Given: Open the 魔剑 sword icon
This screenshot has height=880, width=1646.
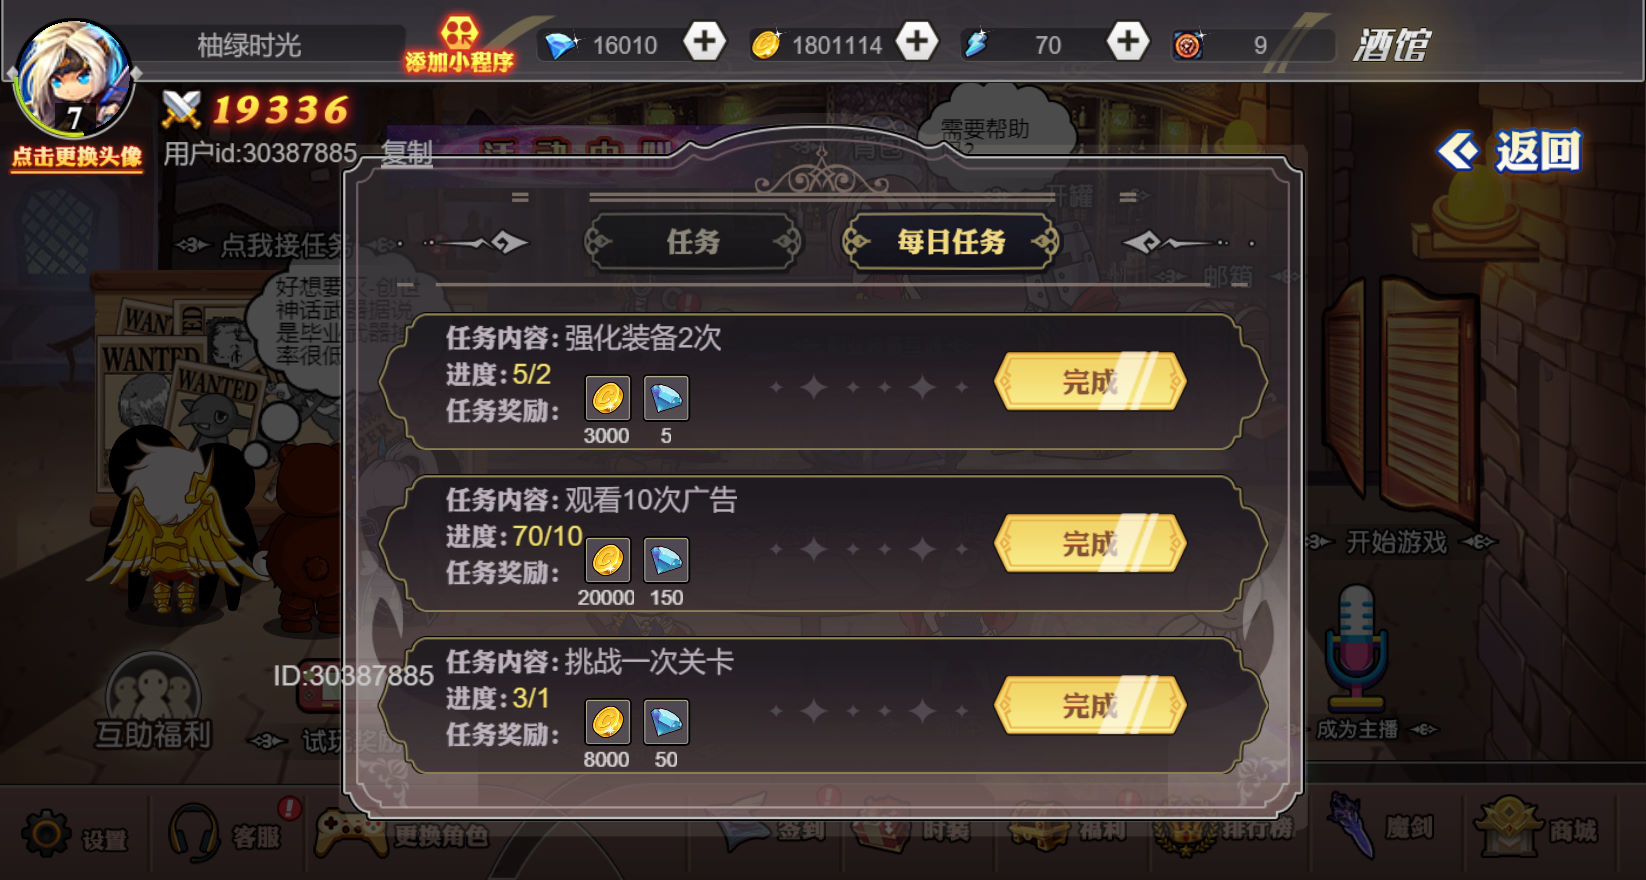Looking at the screenshot, I should point(1352,826).
